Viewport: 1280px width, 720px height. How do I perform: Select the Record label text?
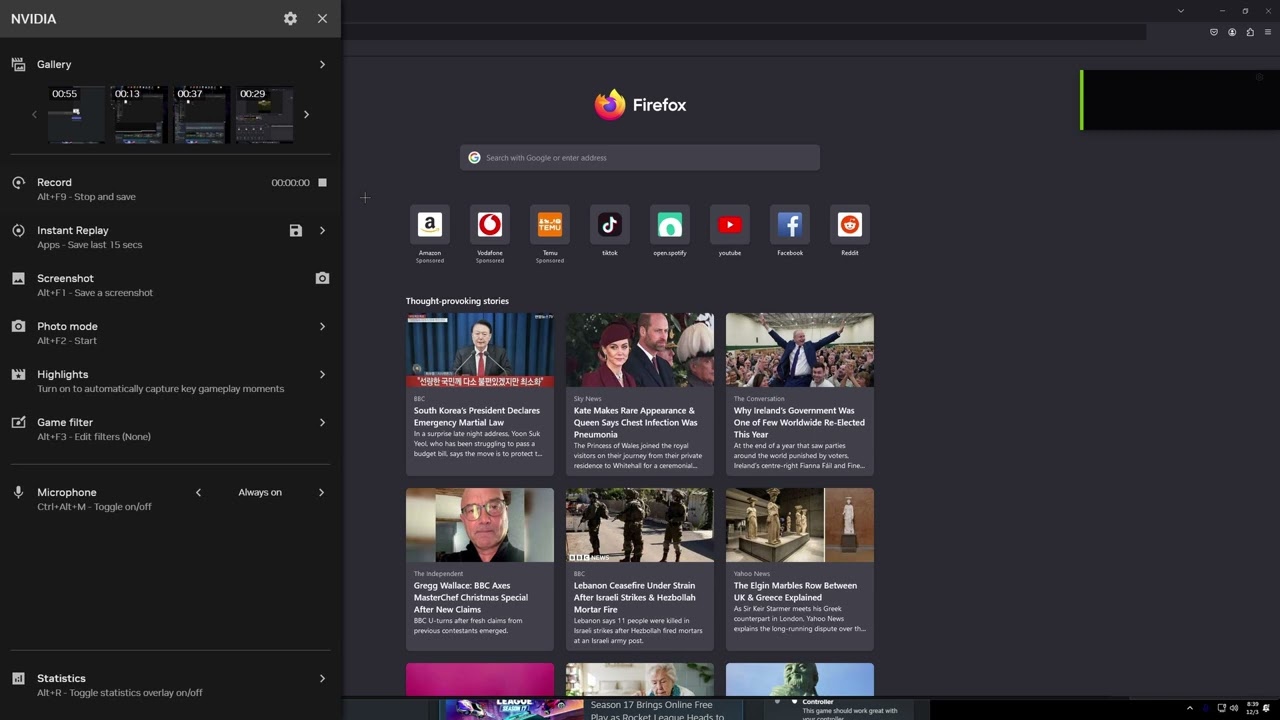coord(54,182)
